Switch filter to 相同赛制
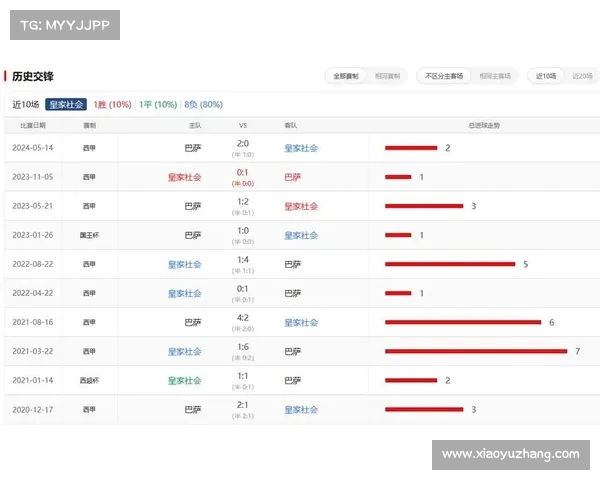 387,76
